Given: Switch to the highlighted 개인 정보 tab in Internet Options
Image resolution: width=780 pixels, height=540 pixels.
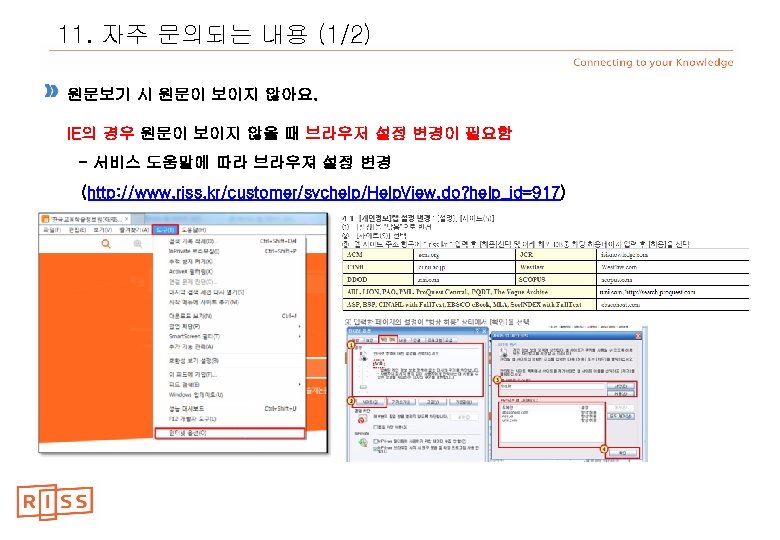Looking at the screenshot, I should click(388, 340).
